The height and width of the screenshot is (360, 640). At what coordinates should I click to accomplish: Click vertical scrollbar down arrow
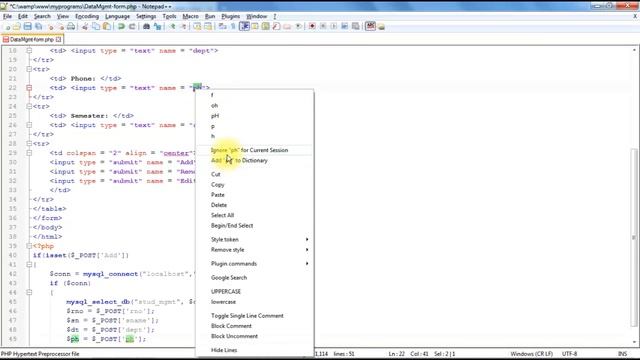[x=634, y=342]
